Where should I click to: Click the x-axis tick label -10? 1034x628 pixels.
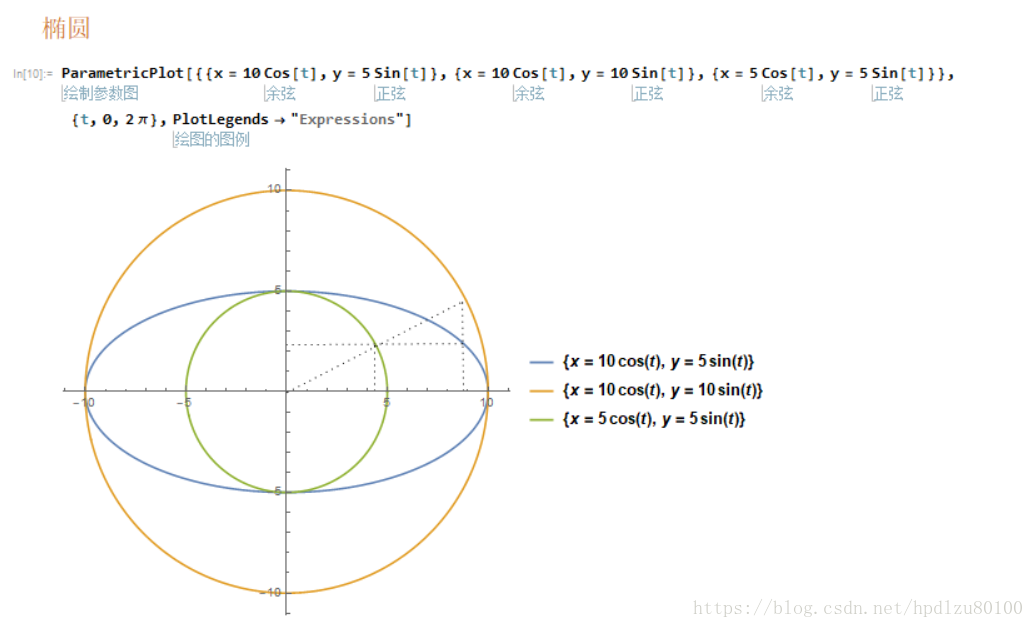click(84, 402)
